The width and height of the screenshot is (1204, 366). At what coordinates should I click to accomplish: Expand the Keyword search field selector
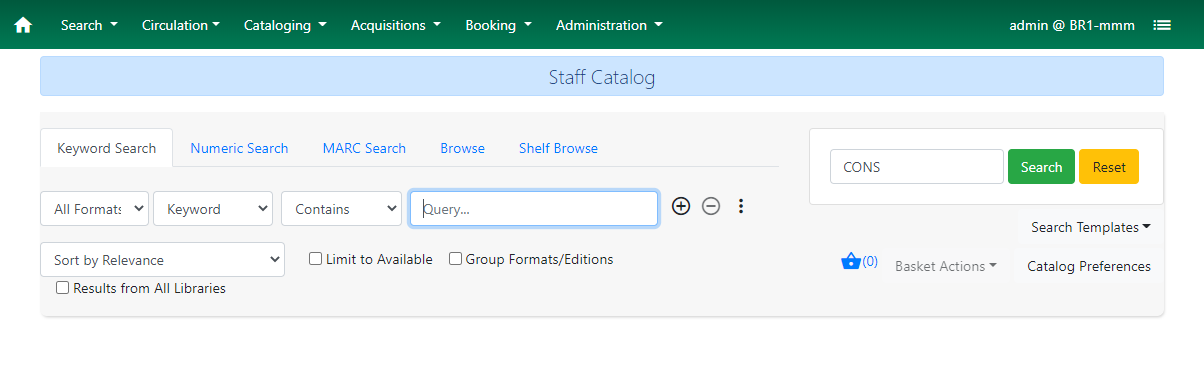213,209
